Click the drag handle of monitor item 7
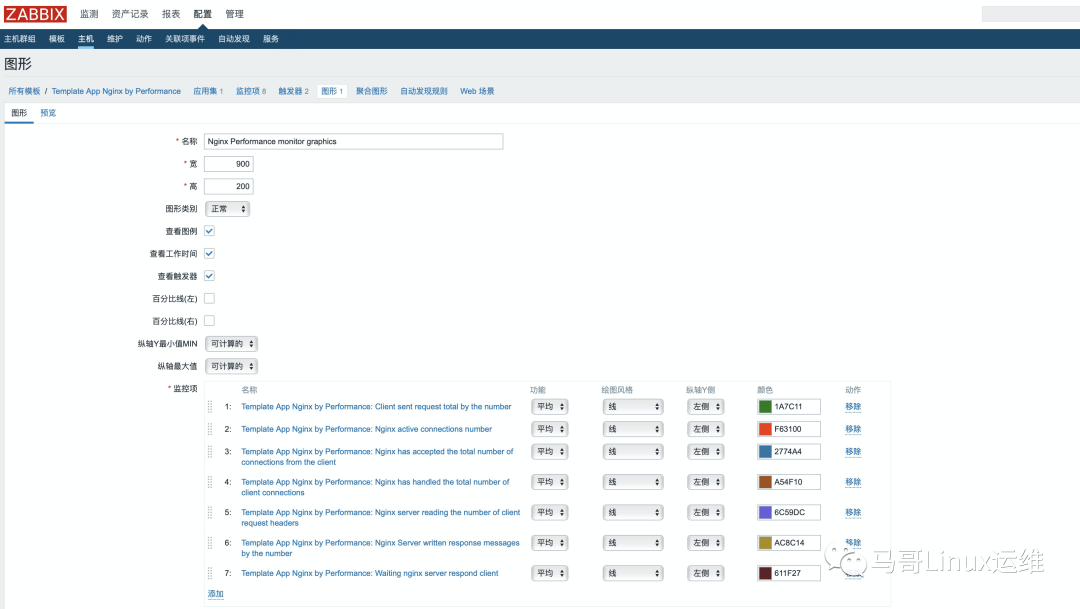This screenshot has height=609, width=1080. coord(210,573)
